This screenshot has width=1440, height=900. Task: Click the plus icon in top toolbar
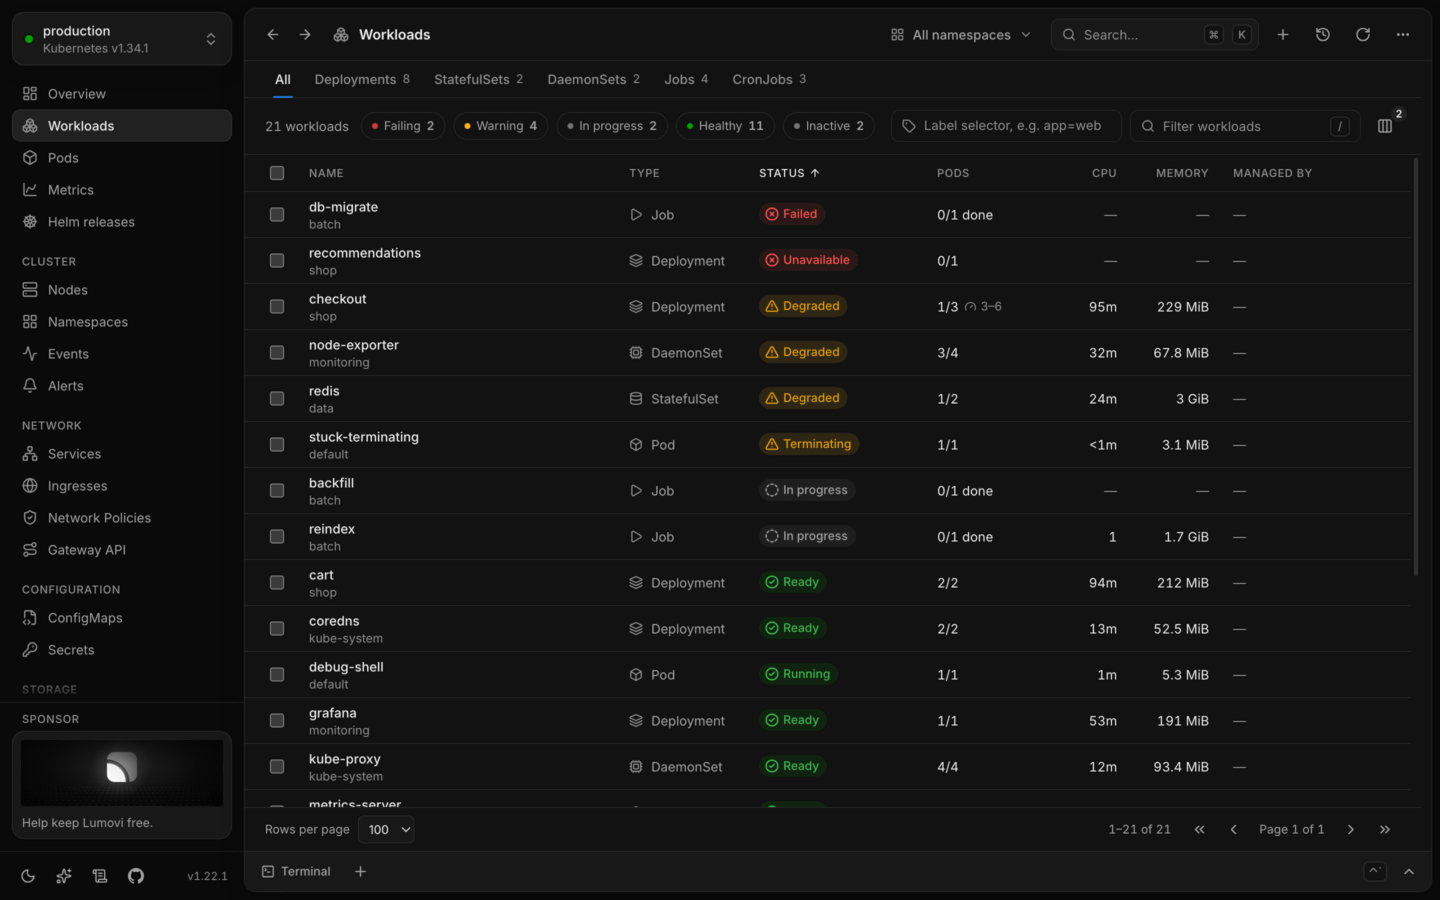pyautogui.click(x=1283, y=35)
